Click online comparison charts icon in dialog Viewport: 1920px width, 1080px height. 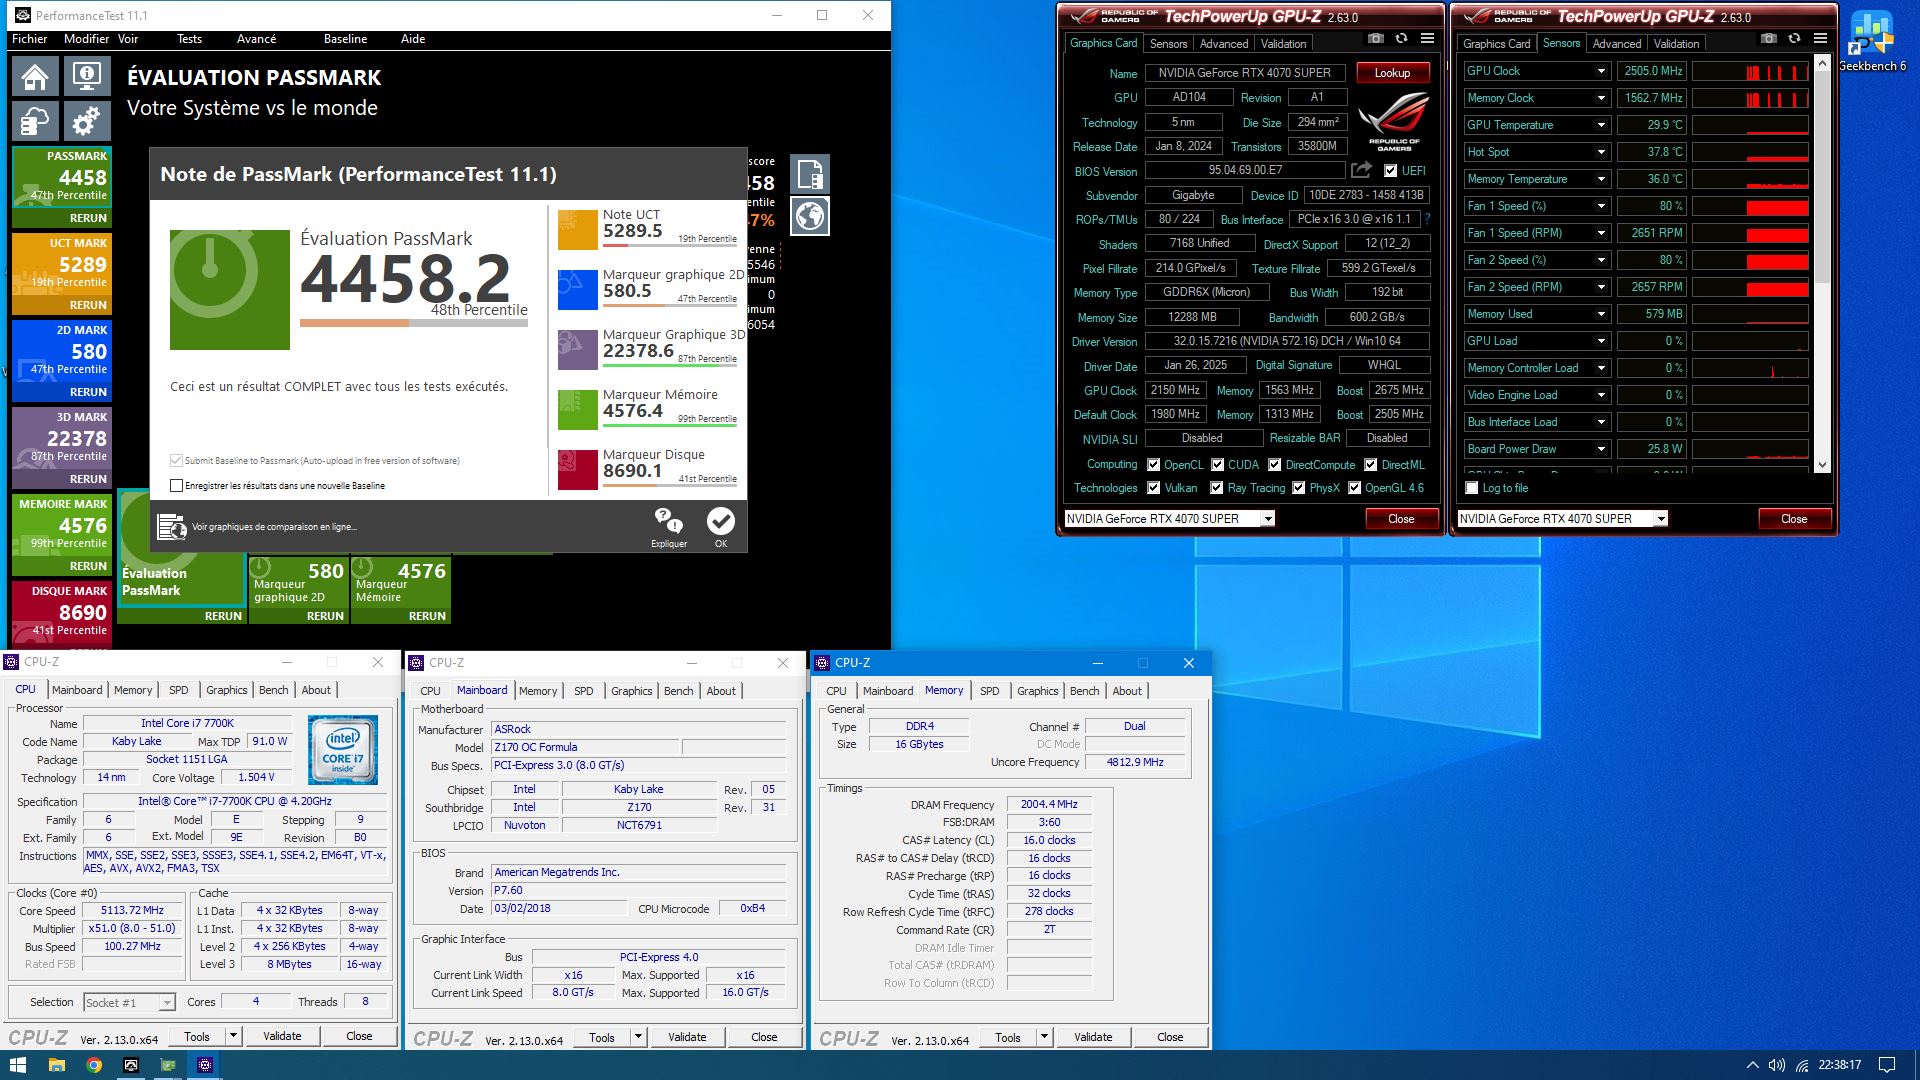point(172,527)
